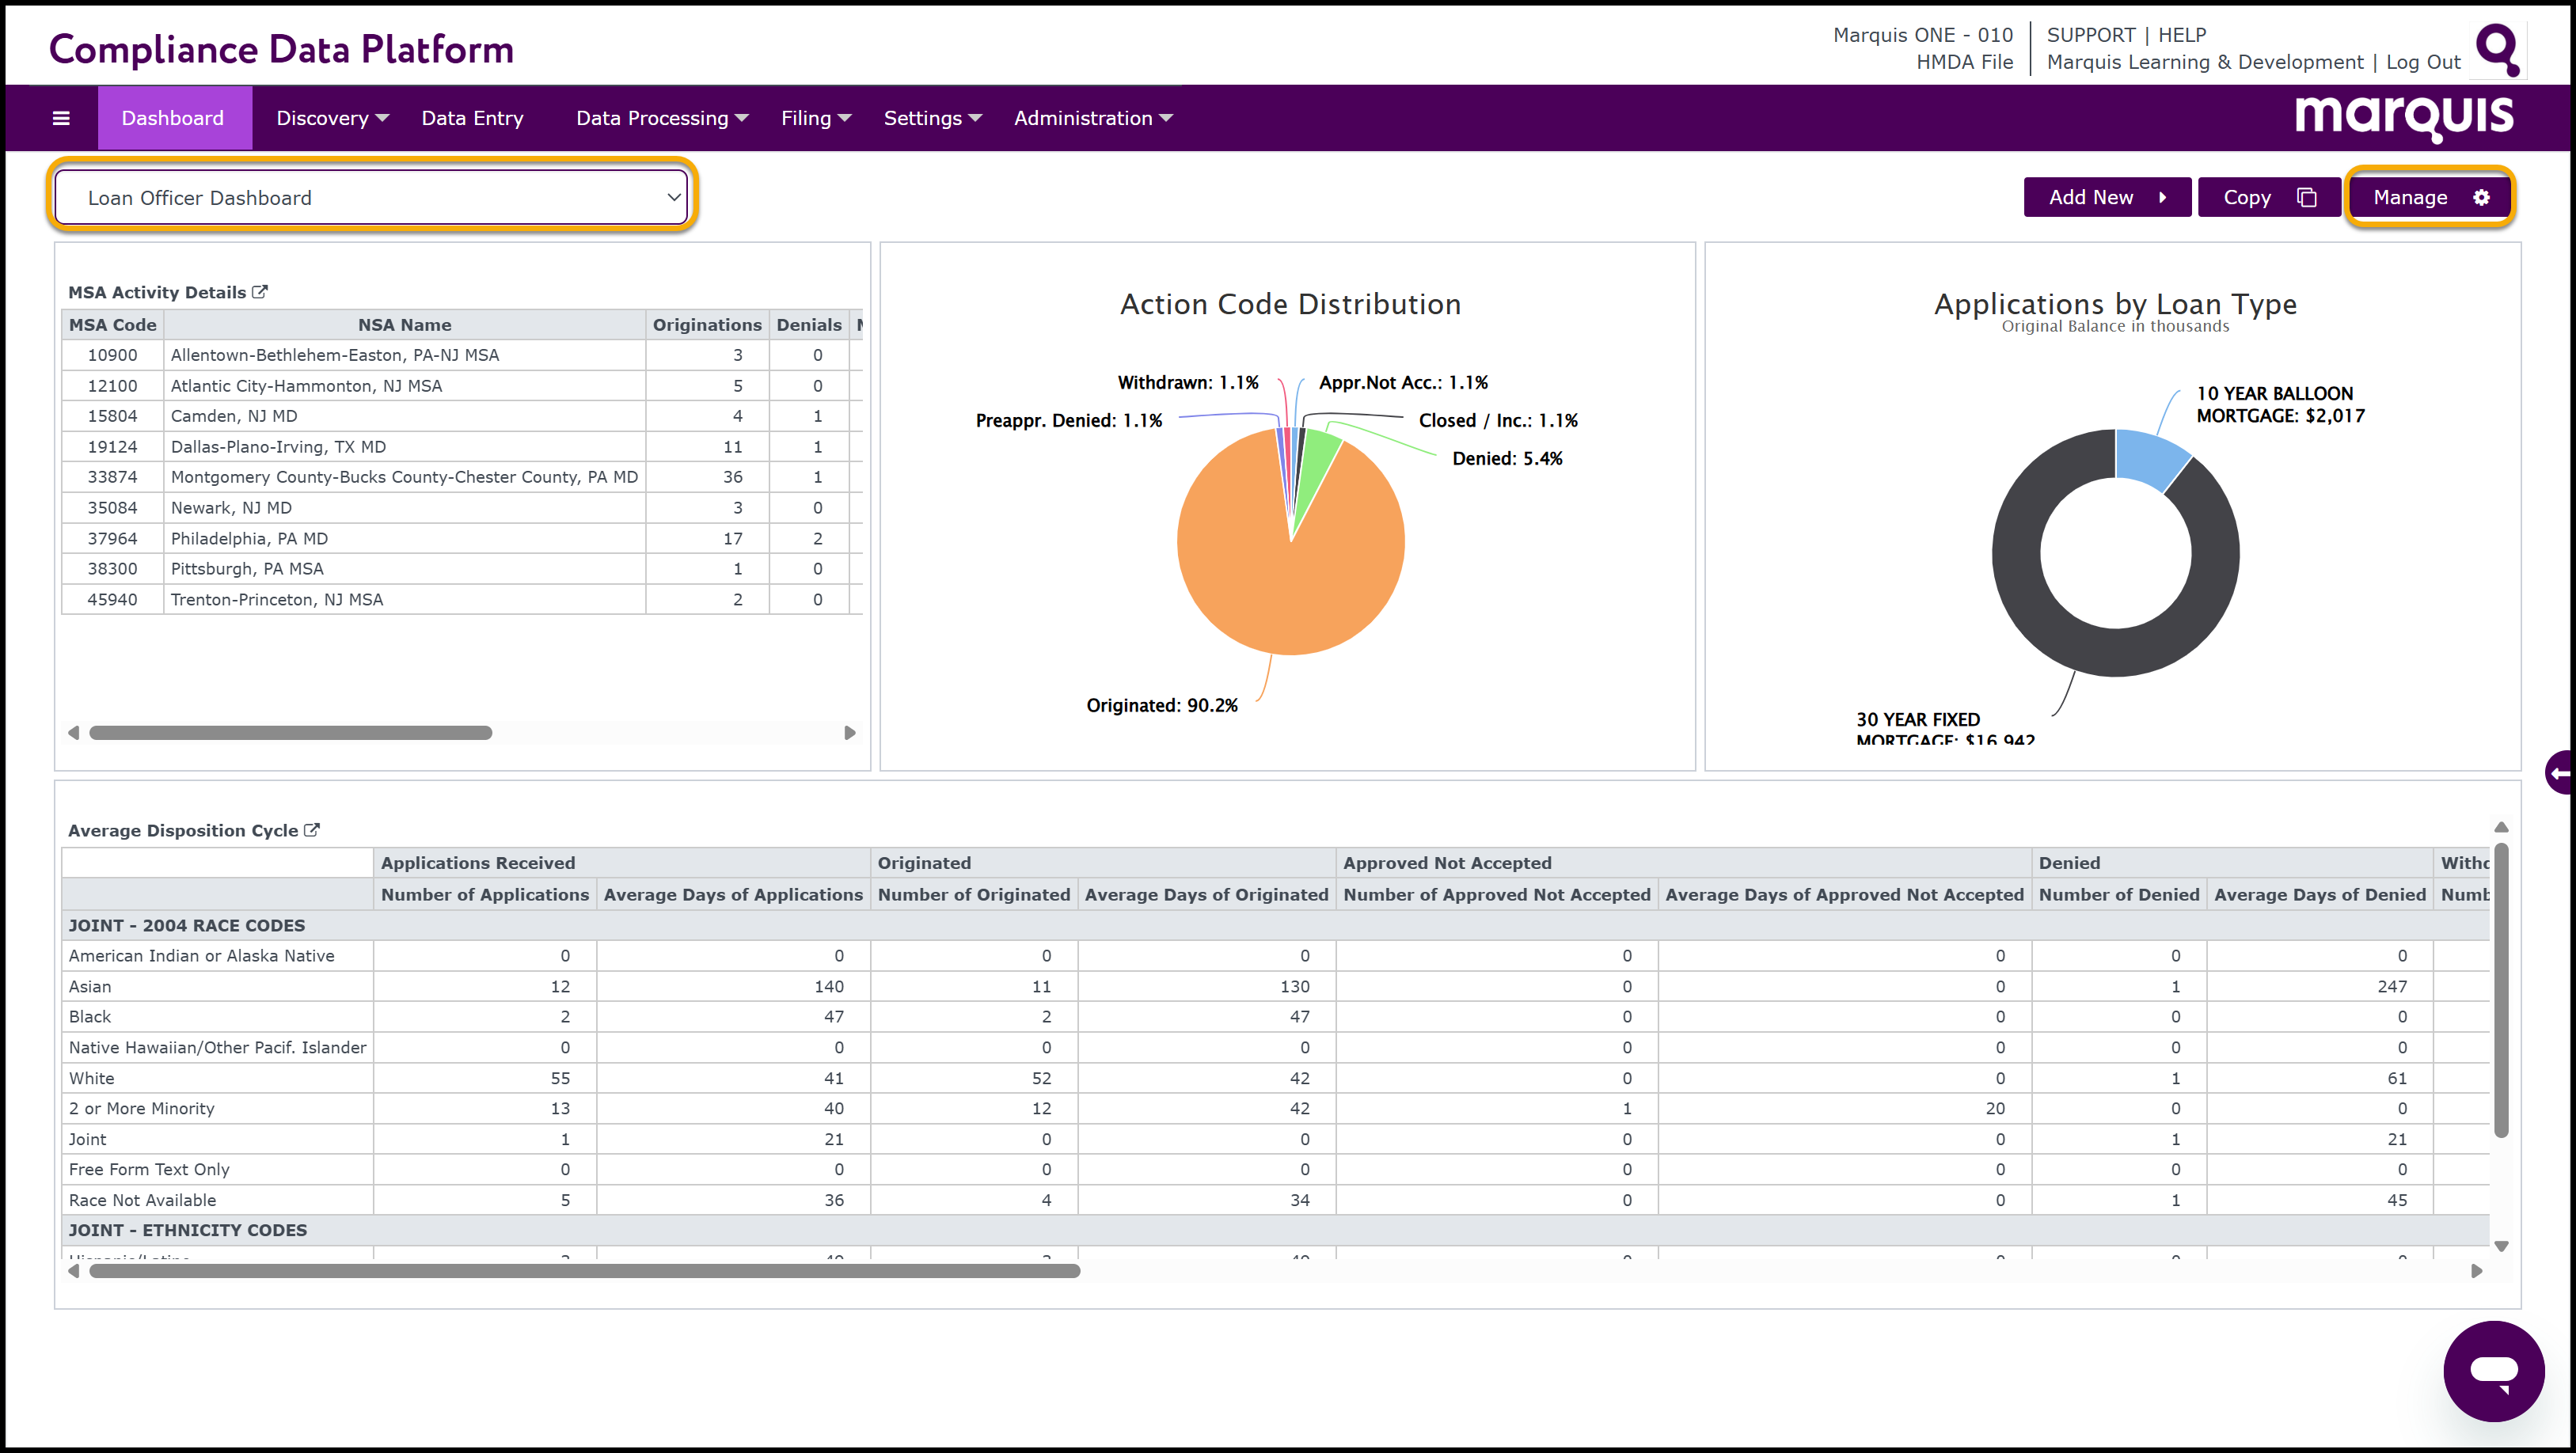This screenshot has width=2576, height=1453.
Task: Open the Data Entry menu item
Action: click(x=472, y=118)
